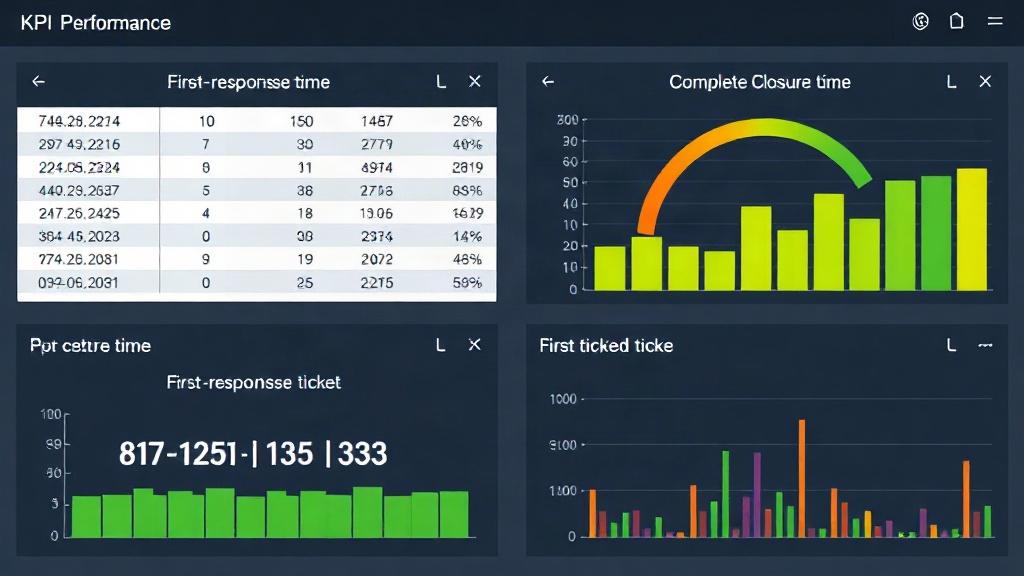Click the 817-1251-| 135 | 333 metric
This screenshot has width=1024, height=576.
253,453
